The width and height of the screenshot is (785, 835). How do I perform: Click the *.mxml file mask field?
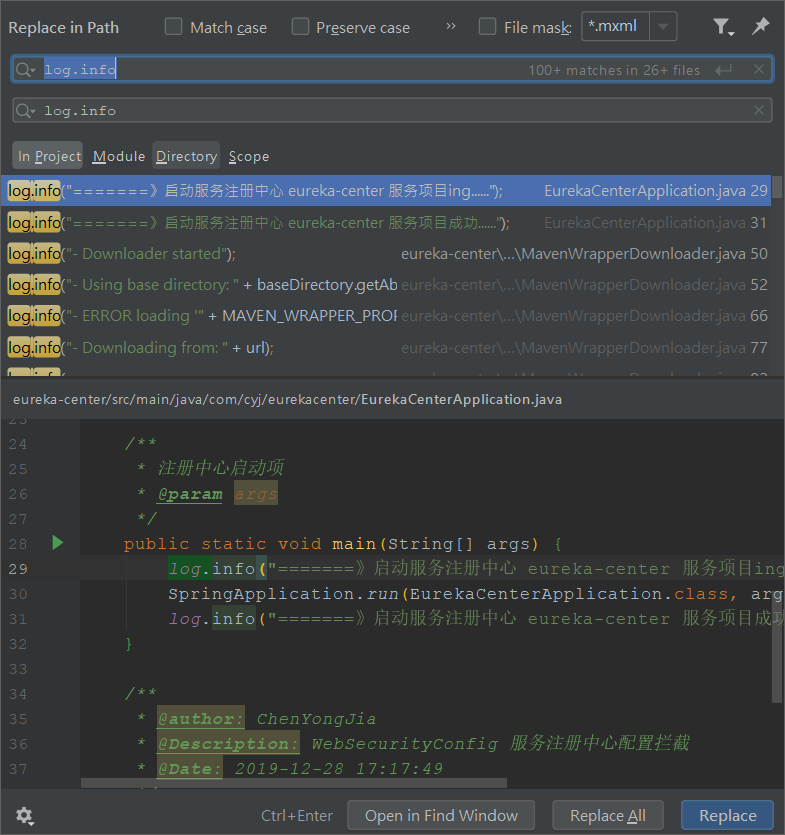point(616,26)
